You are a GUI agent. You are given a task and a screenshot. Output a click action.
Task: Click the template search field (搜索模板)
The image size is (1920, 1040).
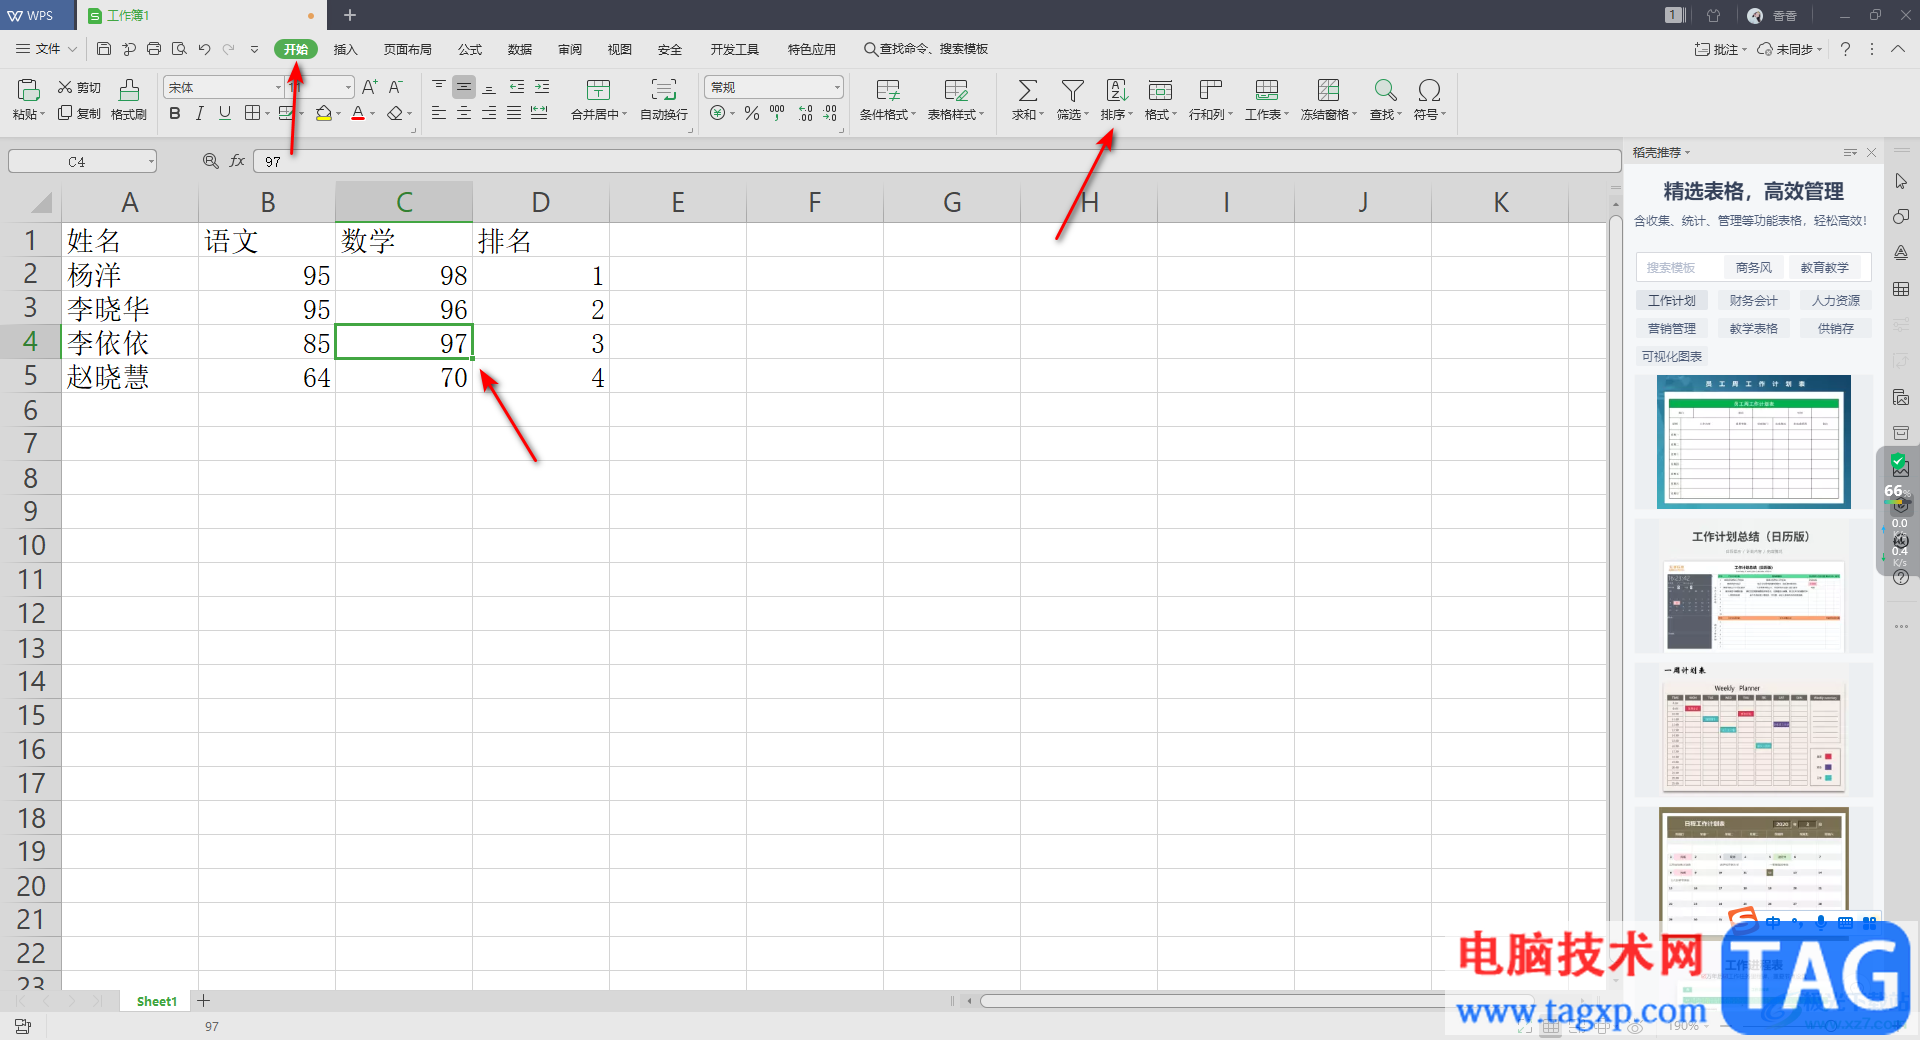point(1680,267)
